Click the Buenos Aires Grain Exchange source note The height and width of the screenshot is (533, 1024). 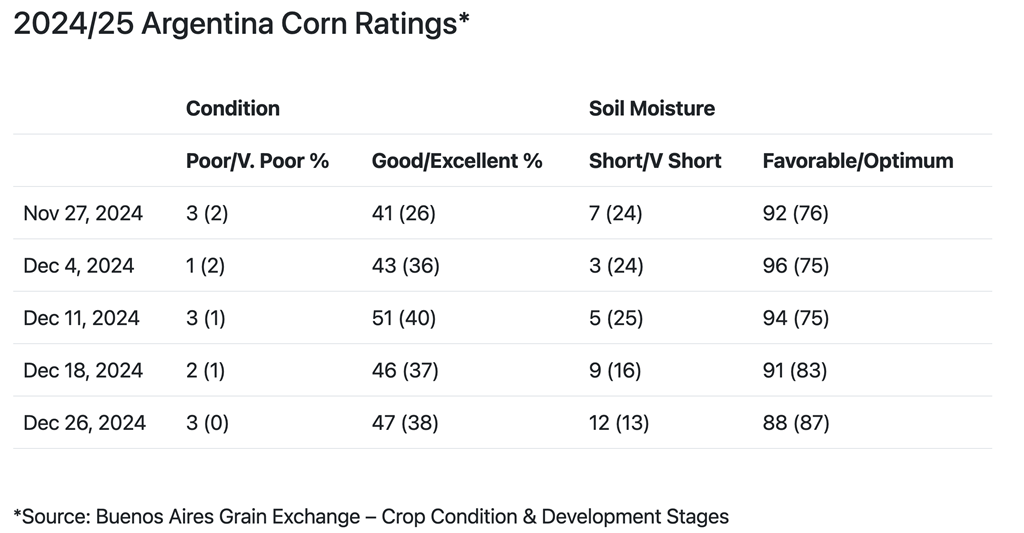pyautogui.click(x=371, y=517)
